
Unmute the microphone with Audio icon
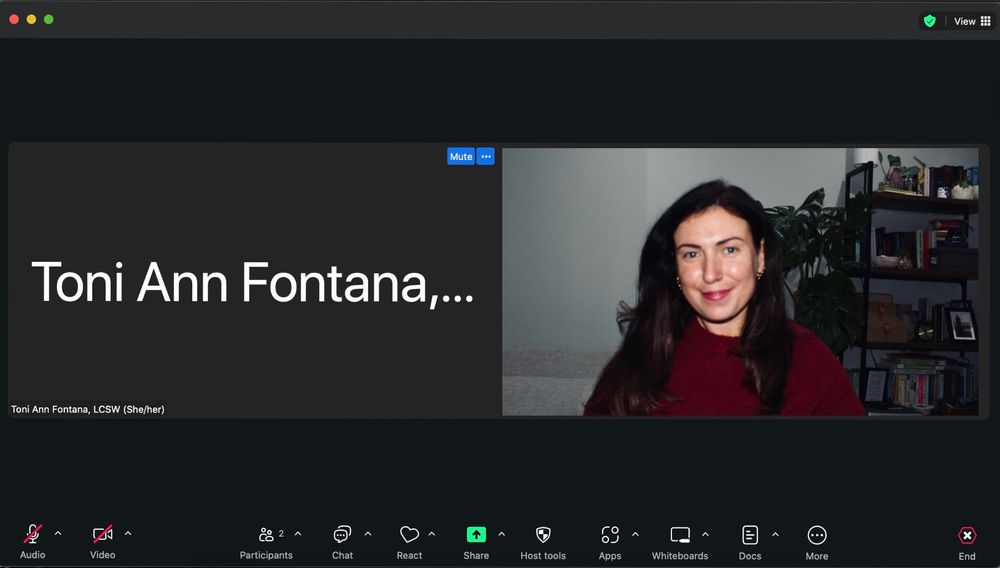pos(33,534)
